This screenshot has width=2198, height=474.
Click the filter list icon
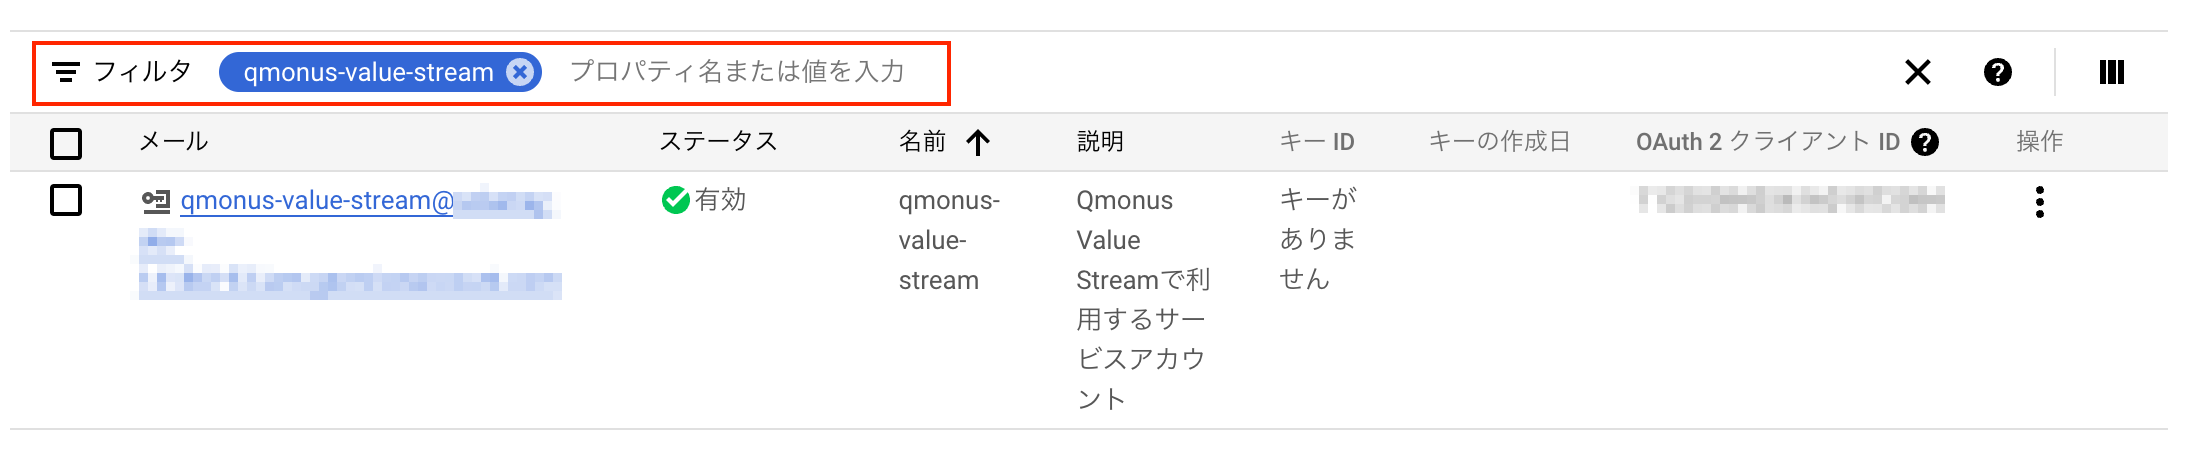point(66,72)
